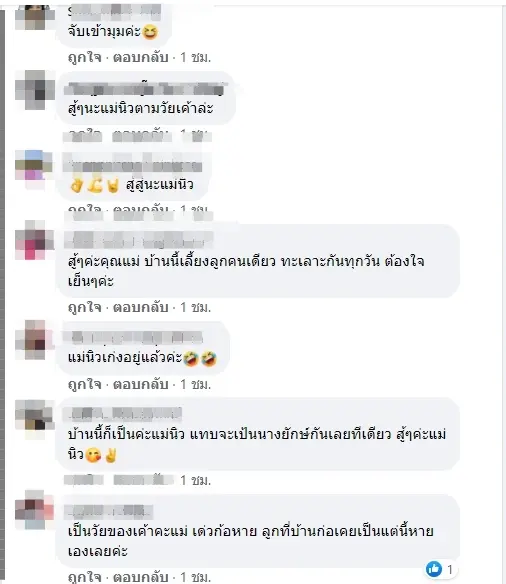Click ถูกใจ under the last comment
Image resolution: width=506 pixels, height=584 pixels.
pyautogui.click(x=85, y=577)
